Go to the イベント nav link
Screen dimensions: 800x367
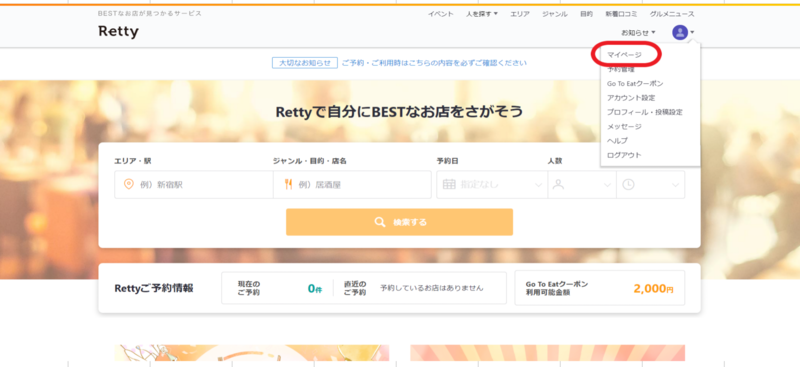(441, 14)
